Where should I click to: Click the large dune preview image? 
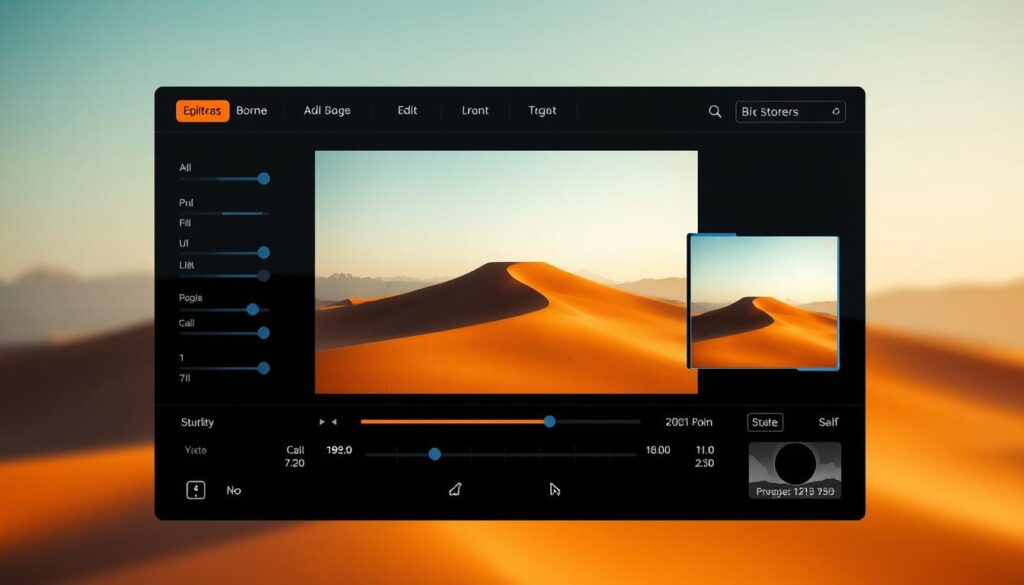(x=506, y=272)
